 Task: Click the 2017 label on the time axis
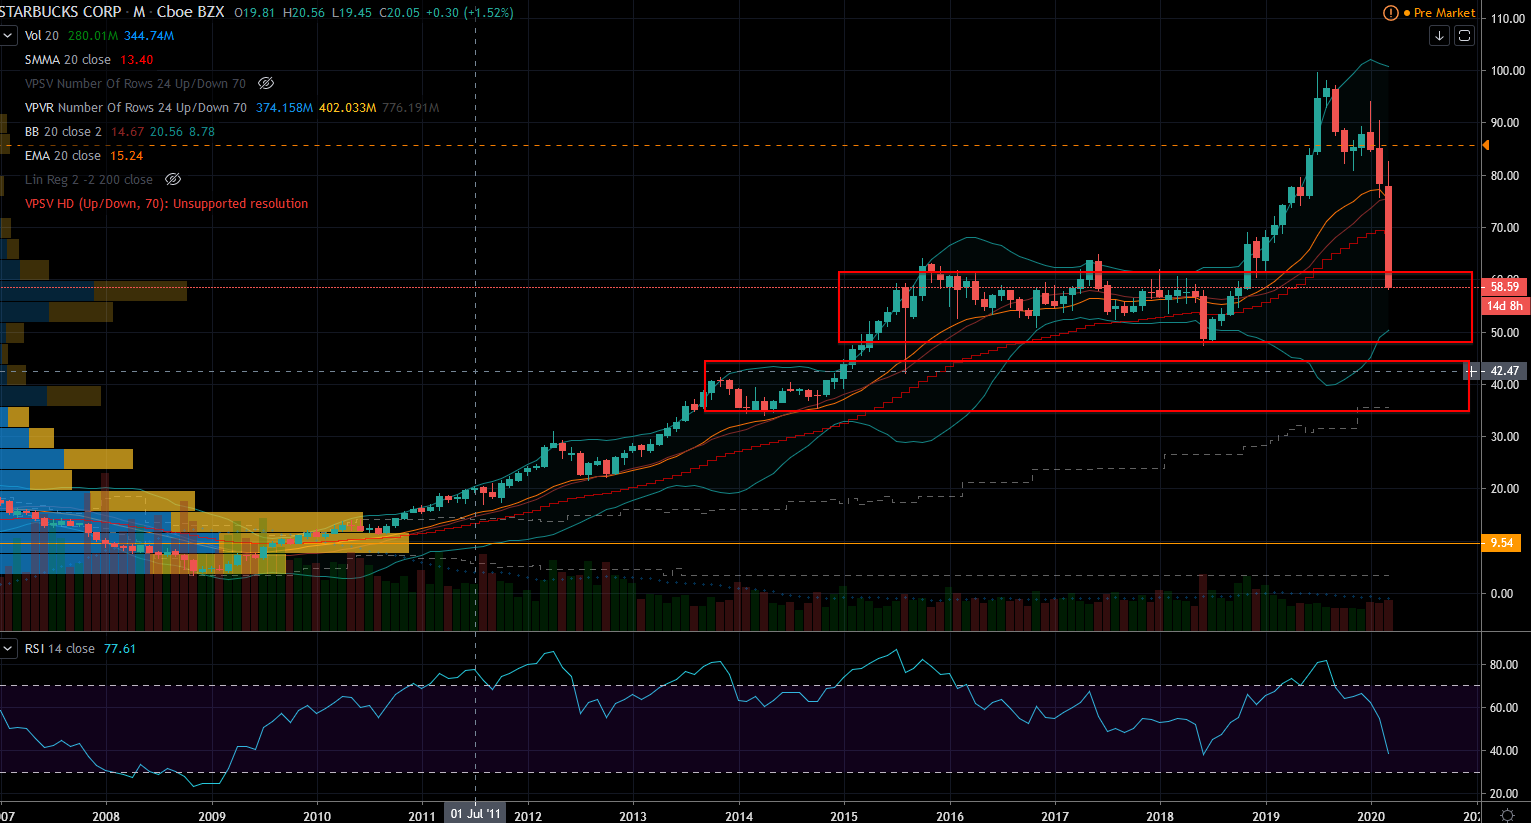(x=1055, y=816)
